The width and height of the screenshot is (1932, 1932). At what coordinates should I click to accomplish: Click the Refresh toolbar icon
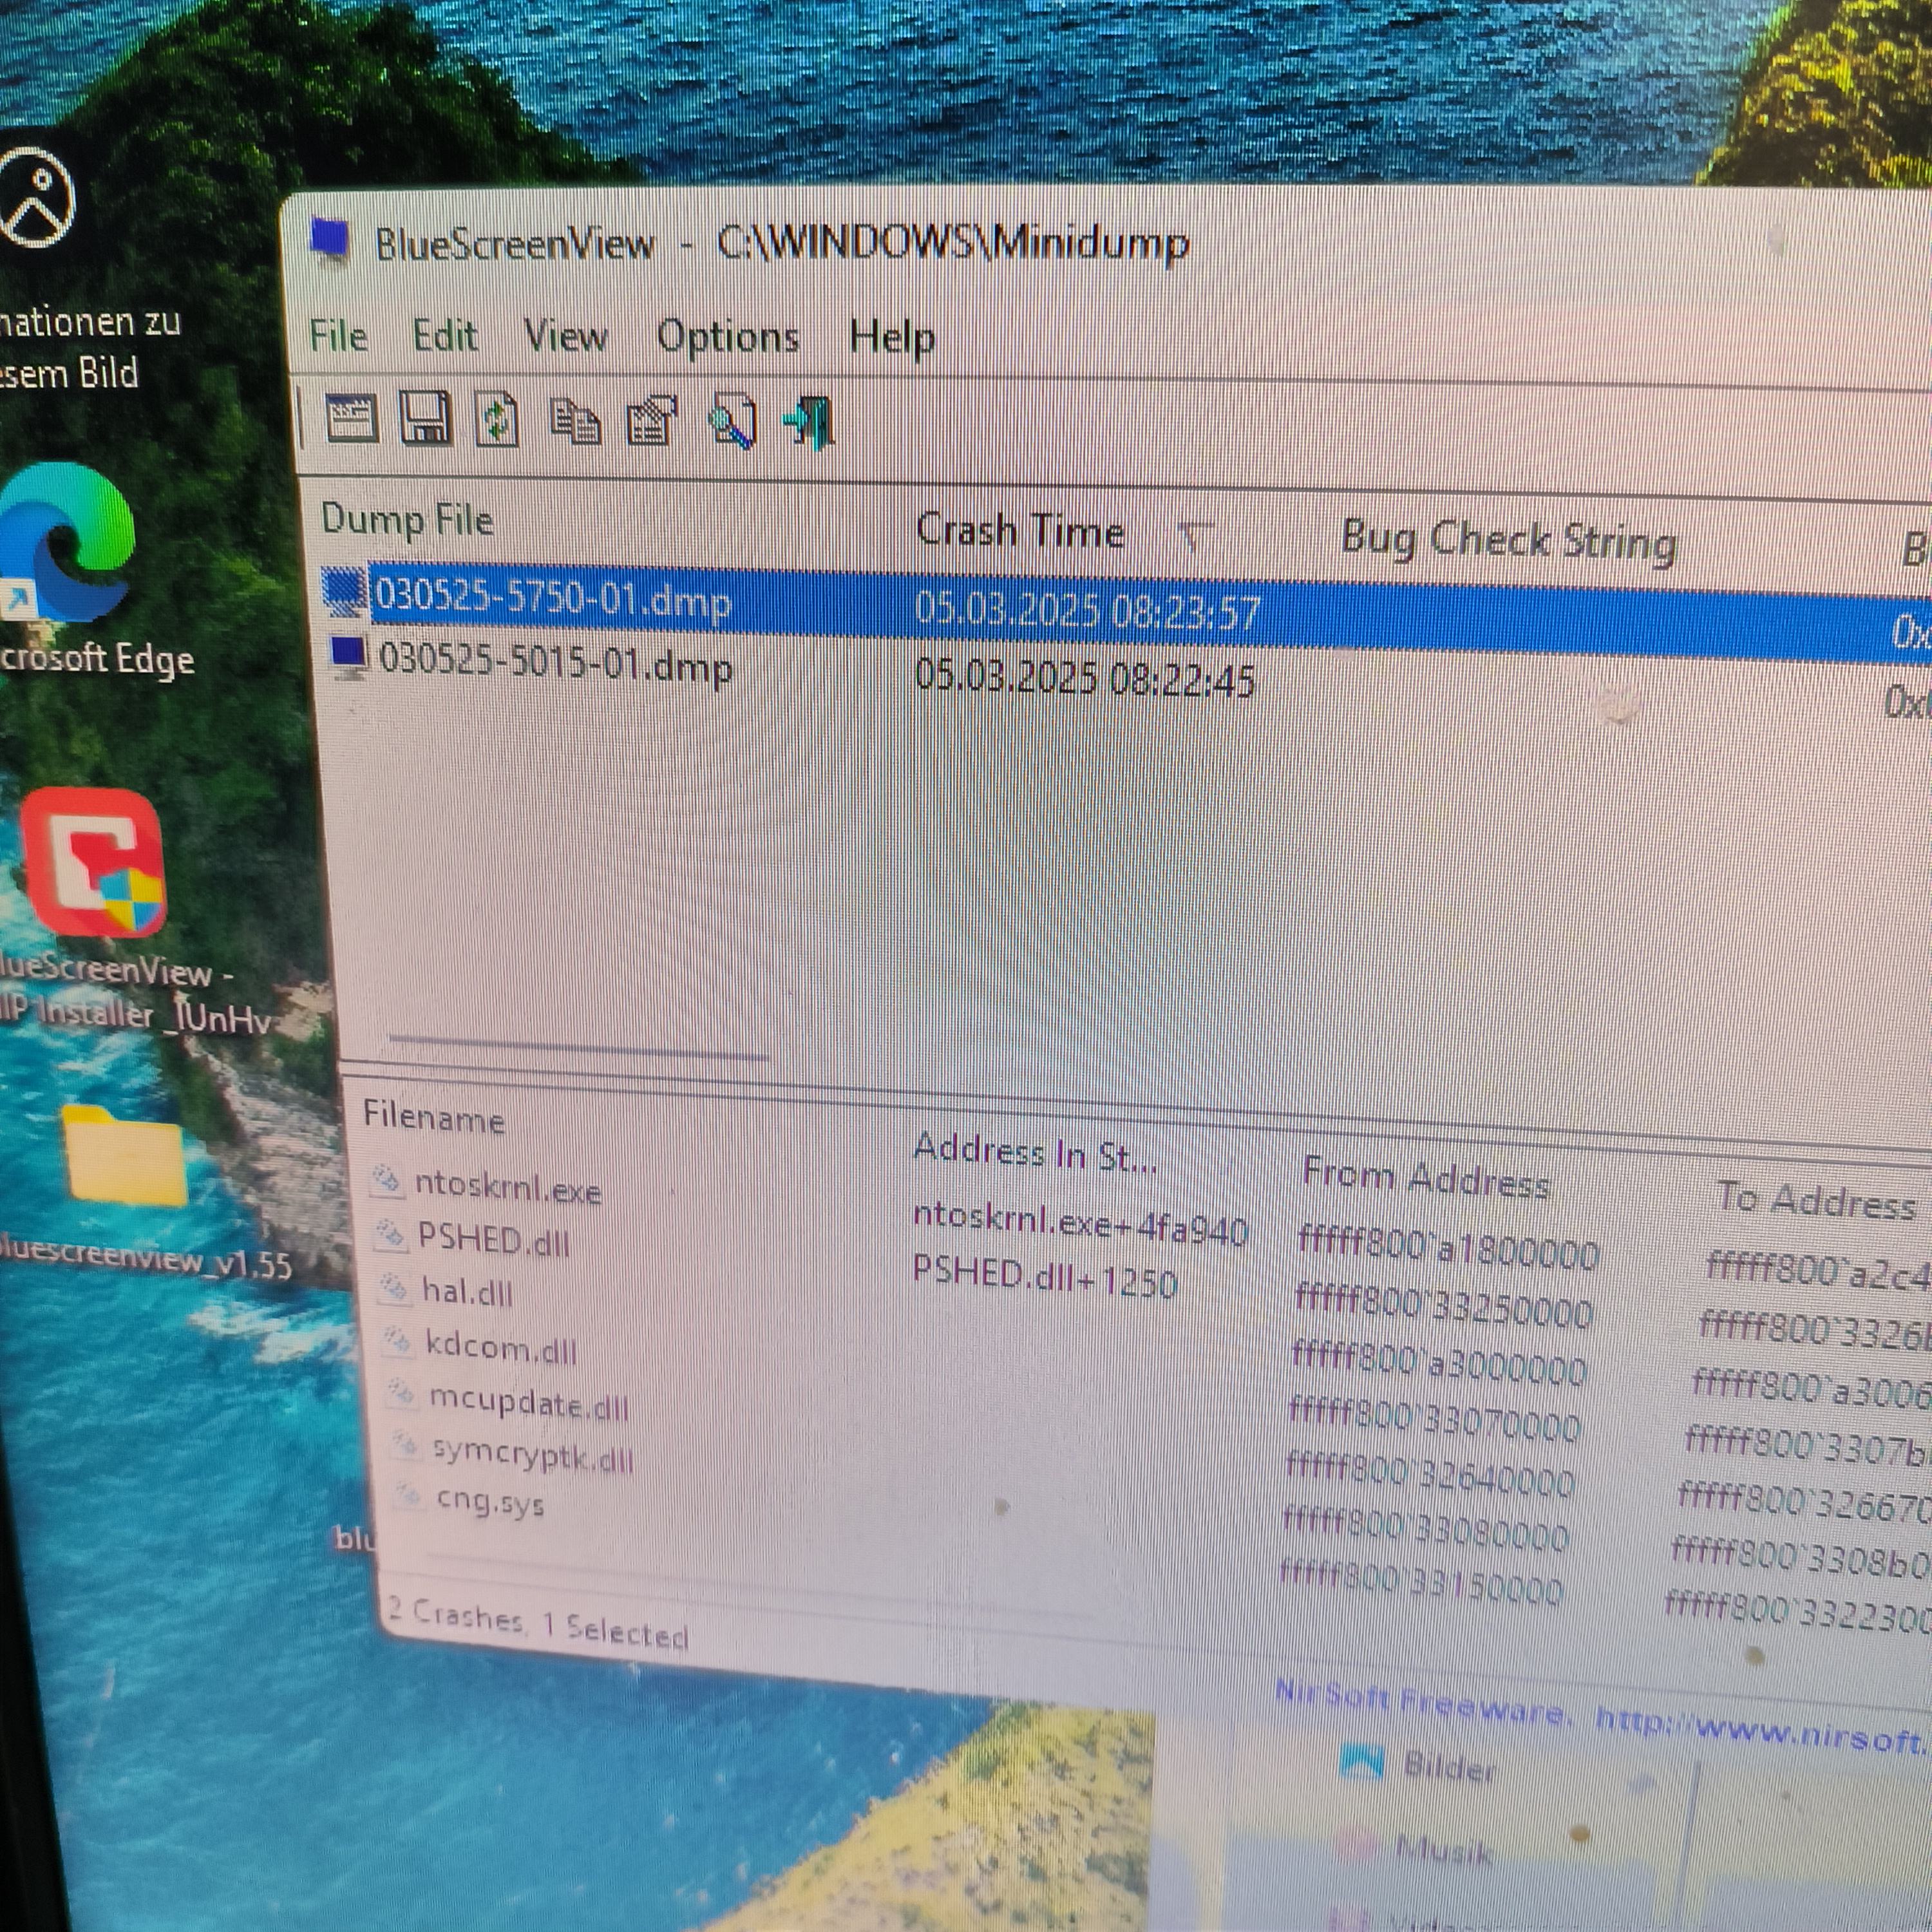(497, 420)
